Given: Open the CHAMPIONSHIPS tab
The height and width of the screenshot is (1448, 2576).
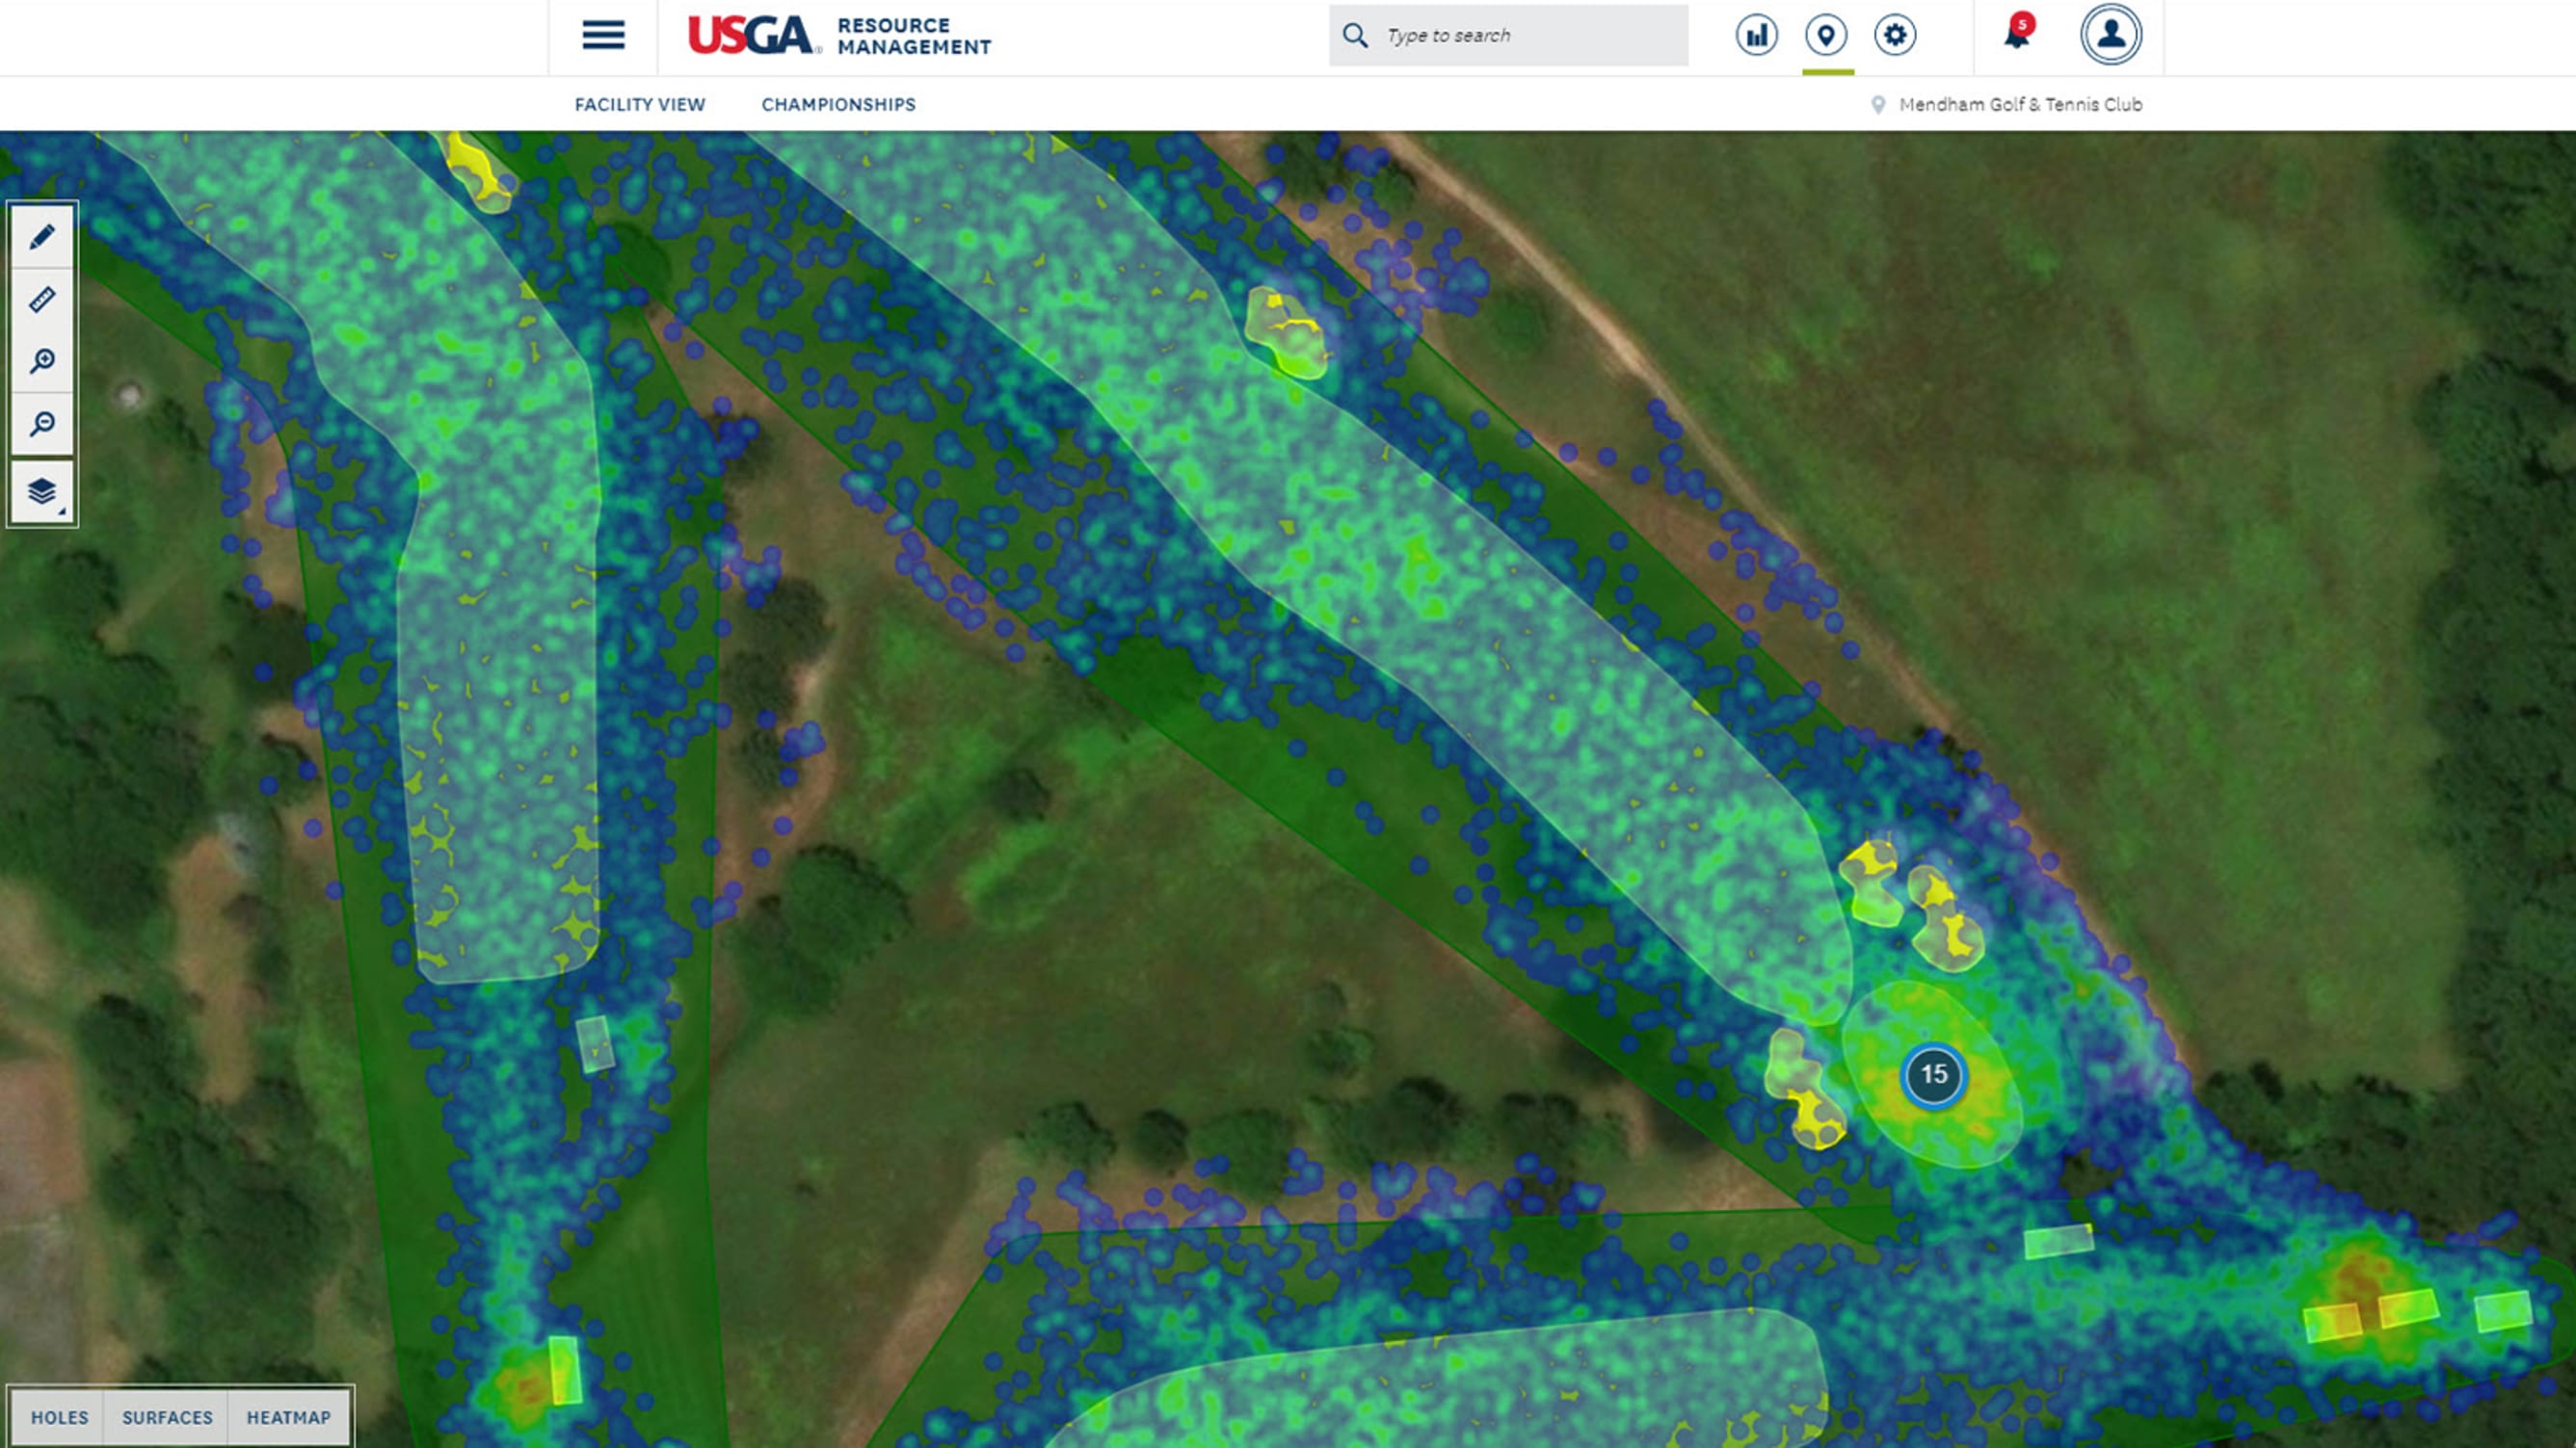Looking at the screenshot, I should pyautogui.click(x=838, y=104).
